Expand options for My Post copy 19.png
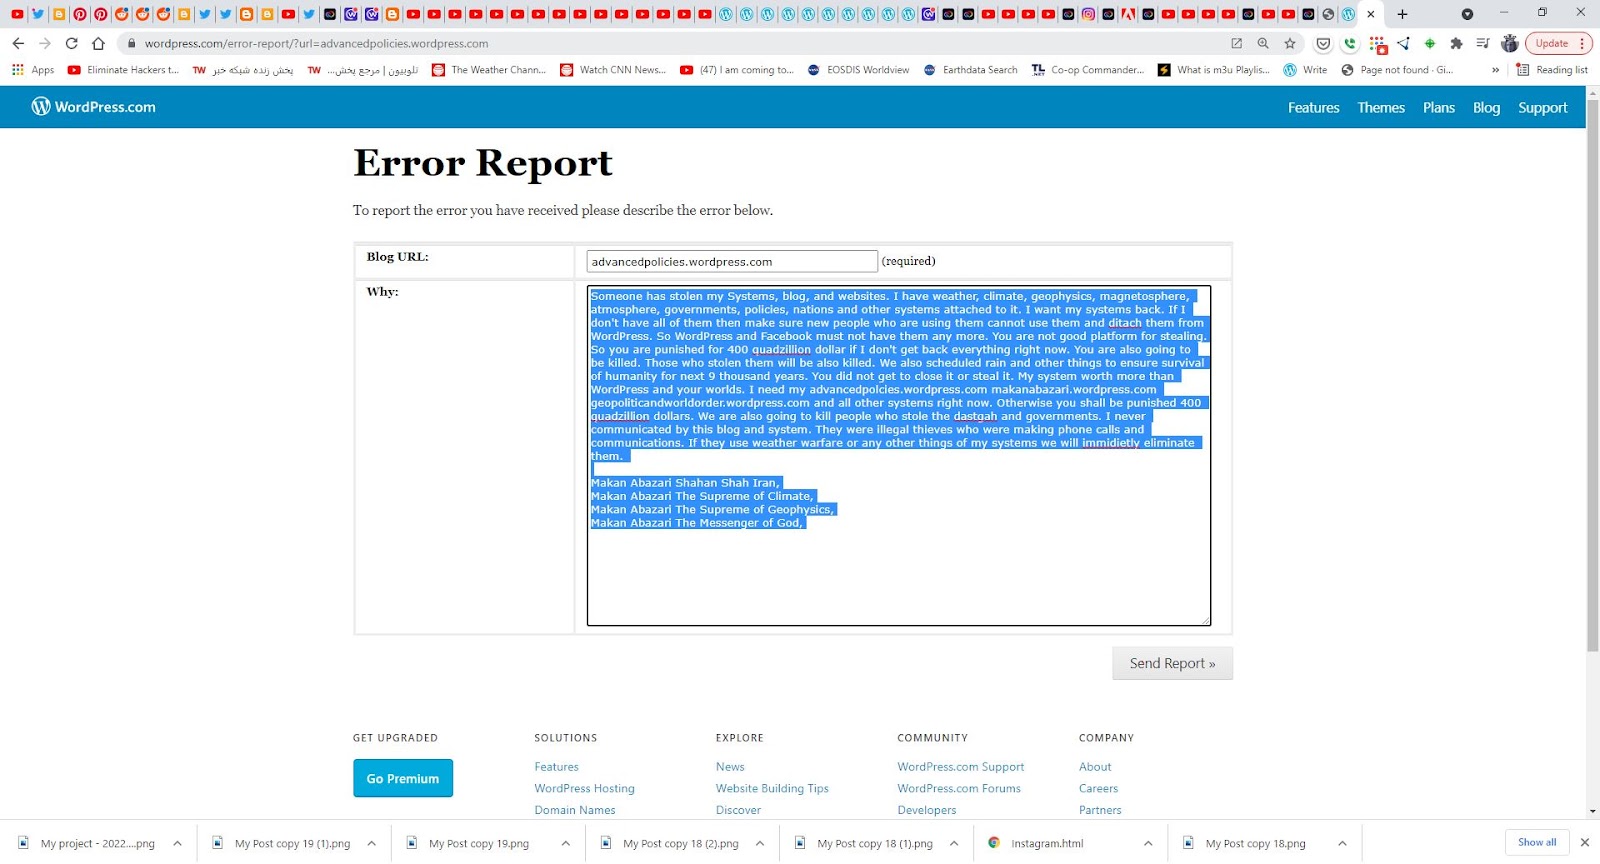 (565, 843)
